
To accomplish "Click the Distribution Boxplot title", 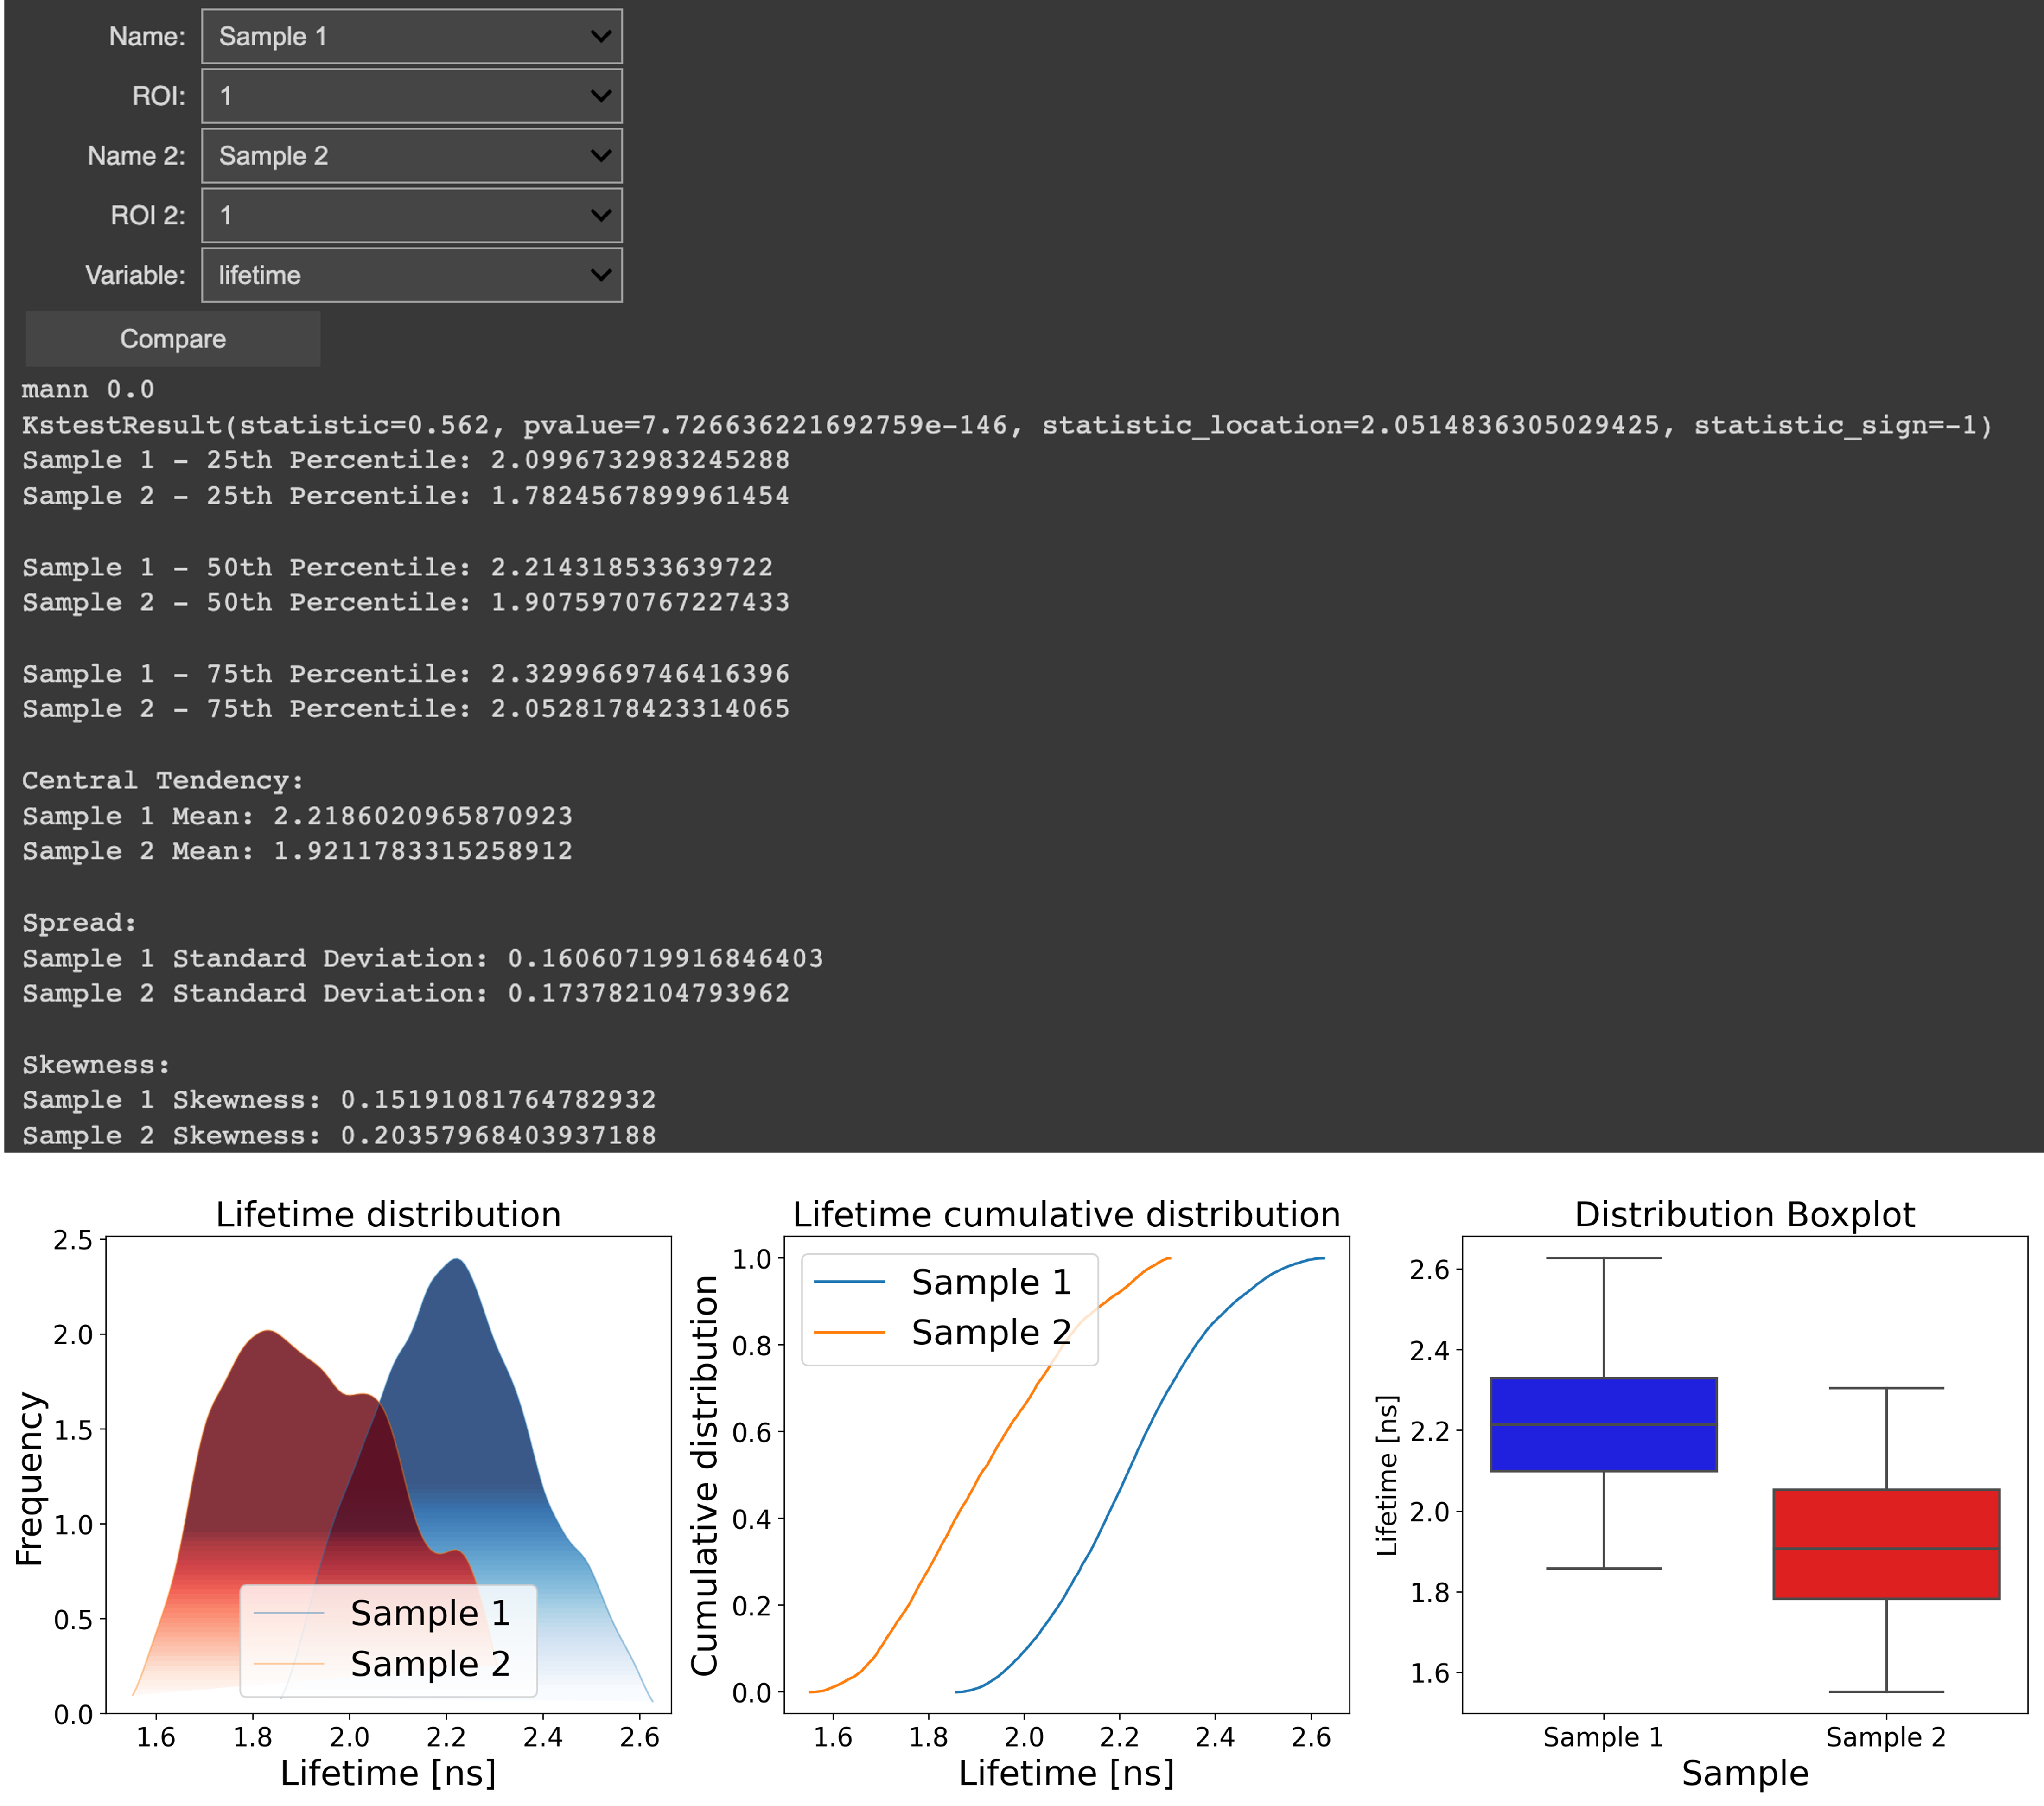I will (x=1744, y=1215).
